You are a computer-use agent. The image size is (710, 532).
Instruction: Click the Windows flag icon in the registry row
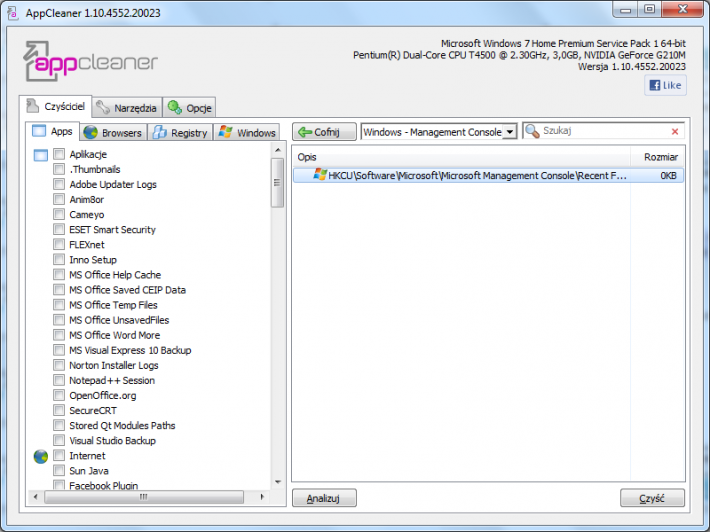pyautogui.click(x=320, y=175)
